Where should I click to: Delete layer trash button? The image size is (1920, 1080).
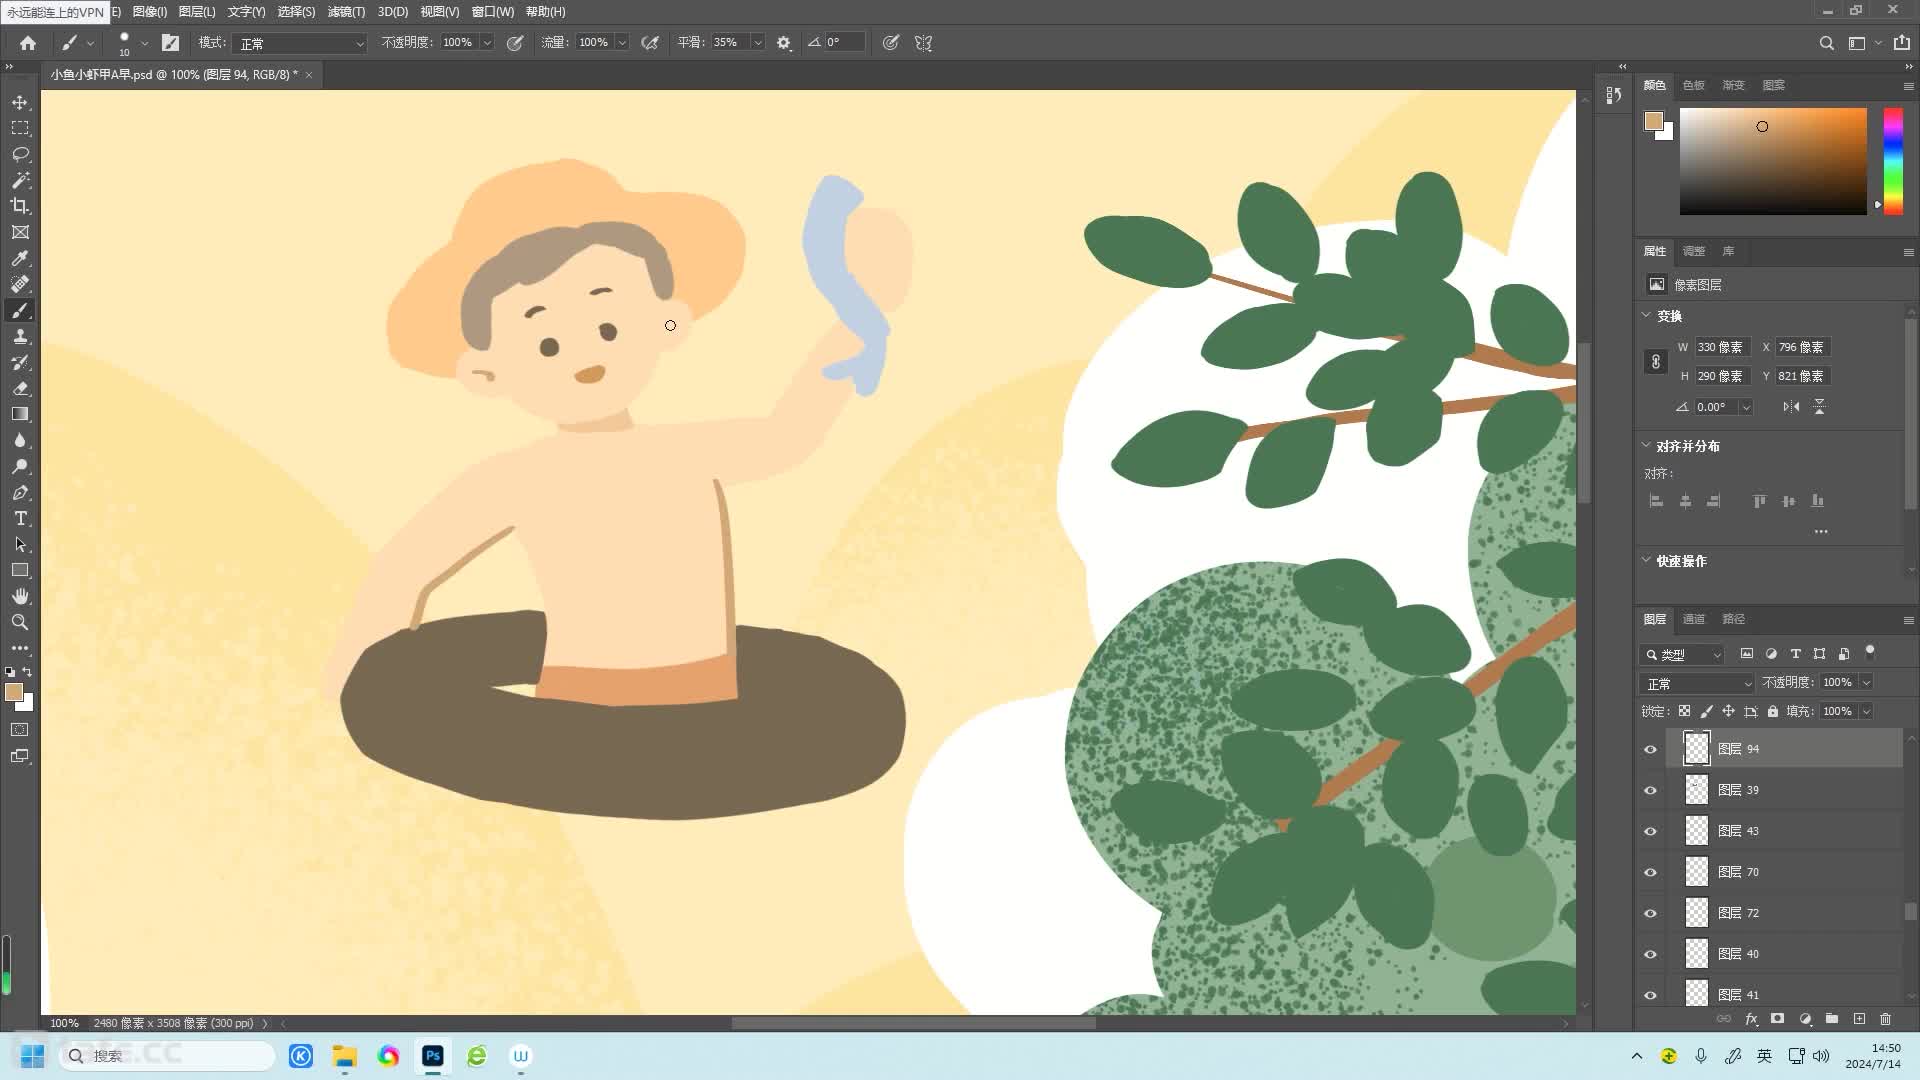click(x=1885, y=1019)
